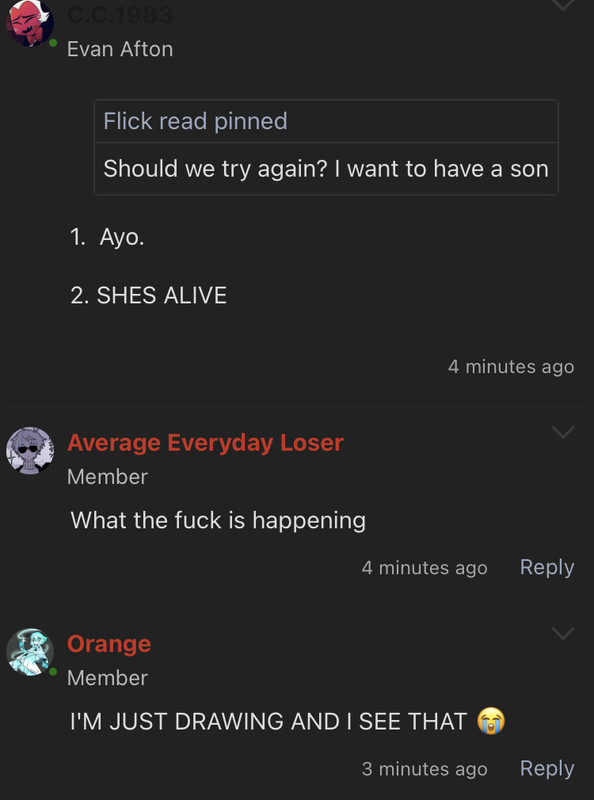
Task: Open the red-haired avatar beside Evan Afton
Action: click(x=30, y=23)
